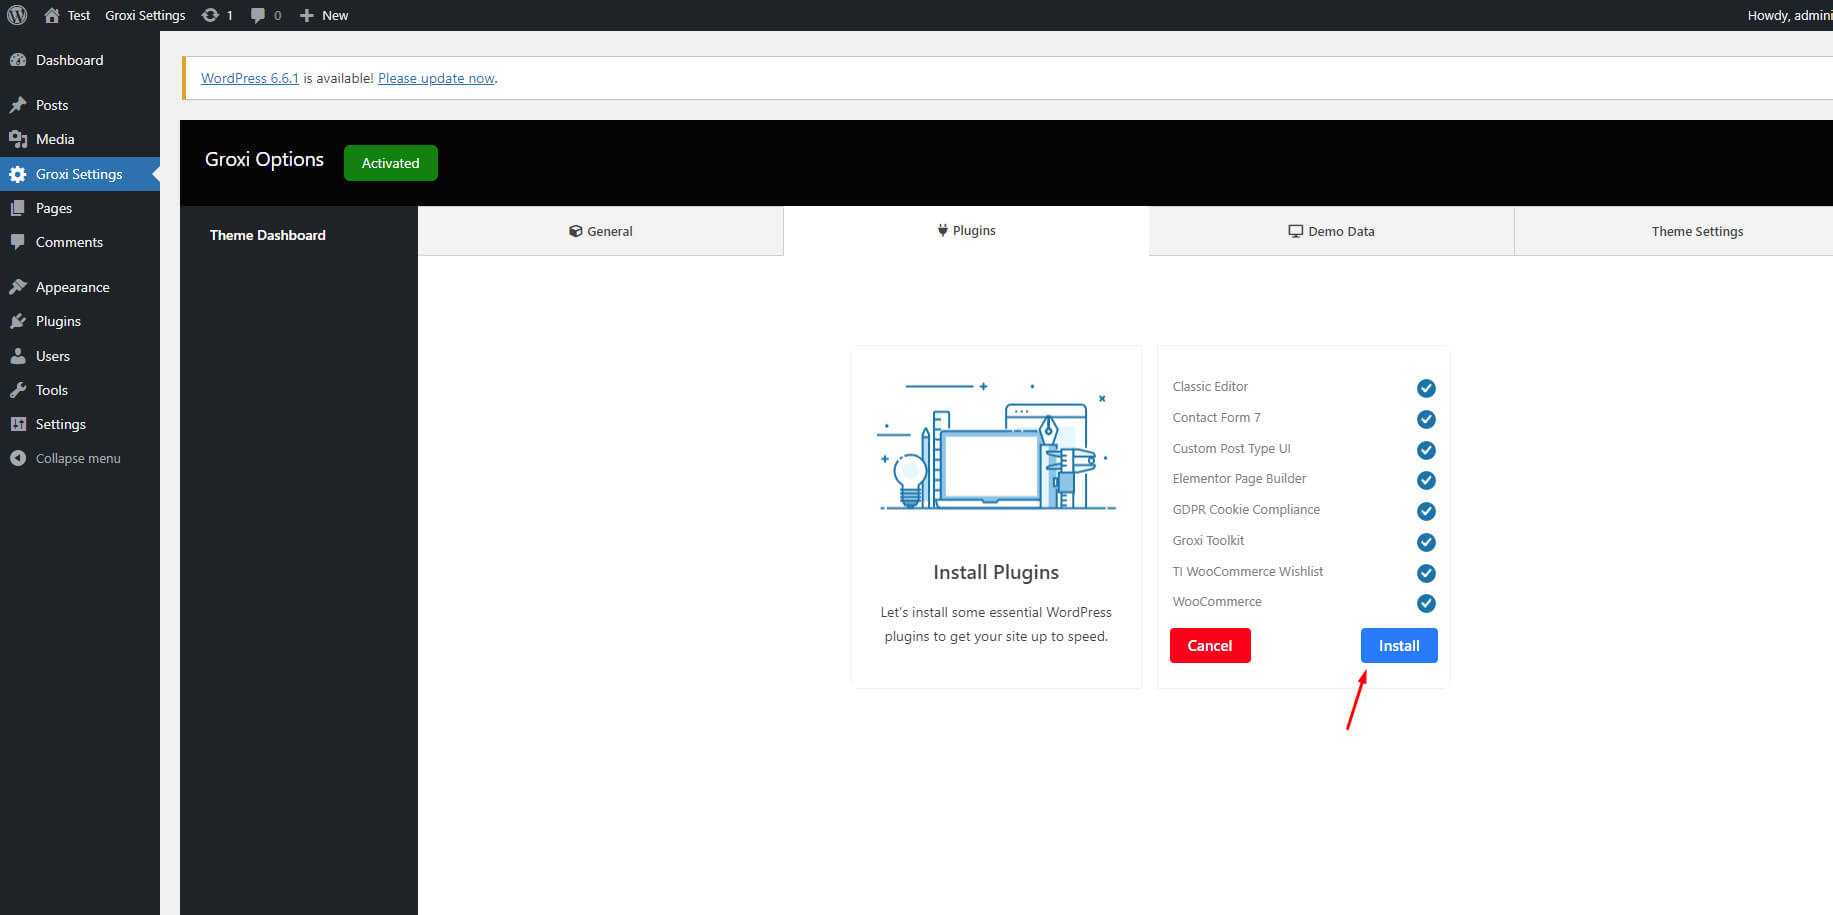Click the Media library icon
The image size is (1833, 915).
coord(18,139)
